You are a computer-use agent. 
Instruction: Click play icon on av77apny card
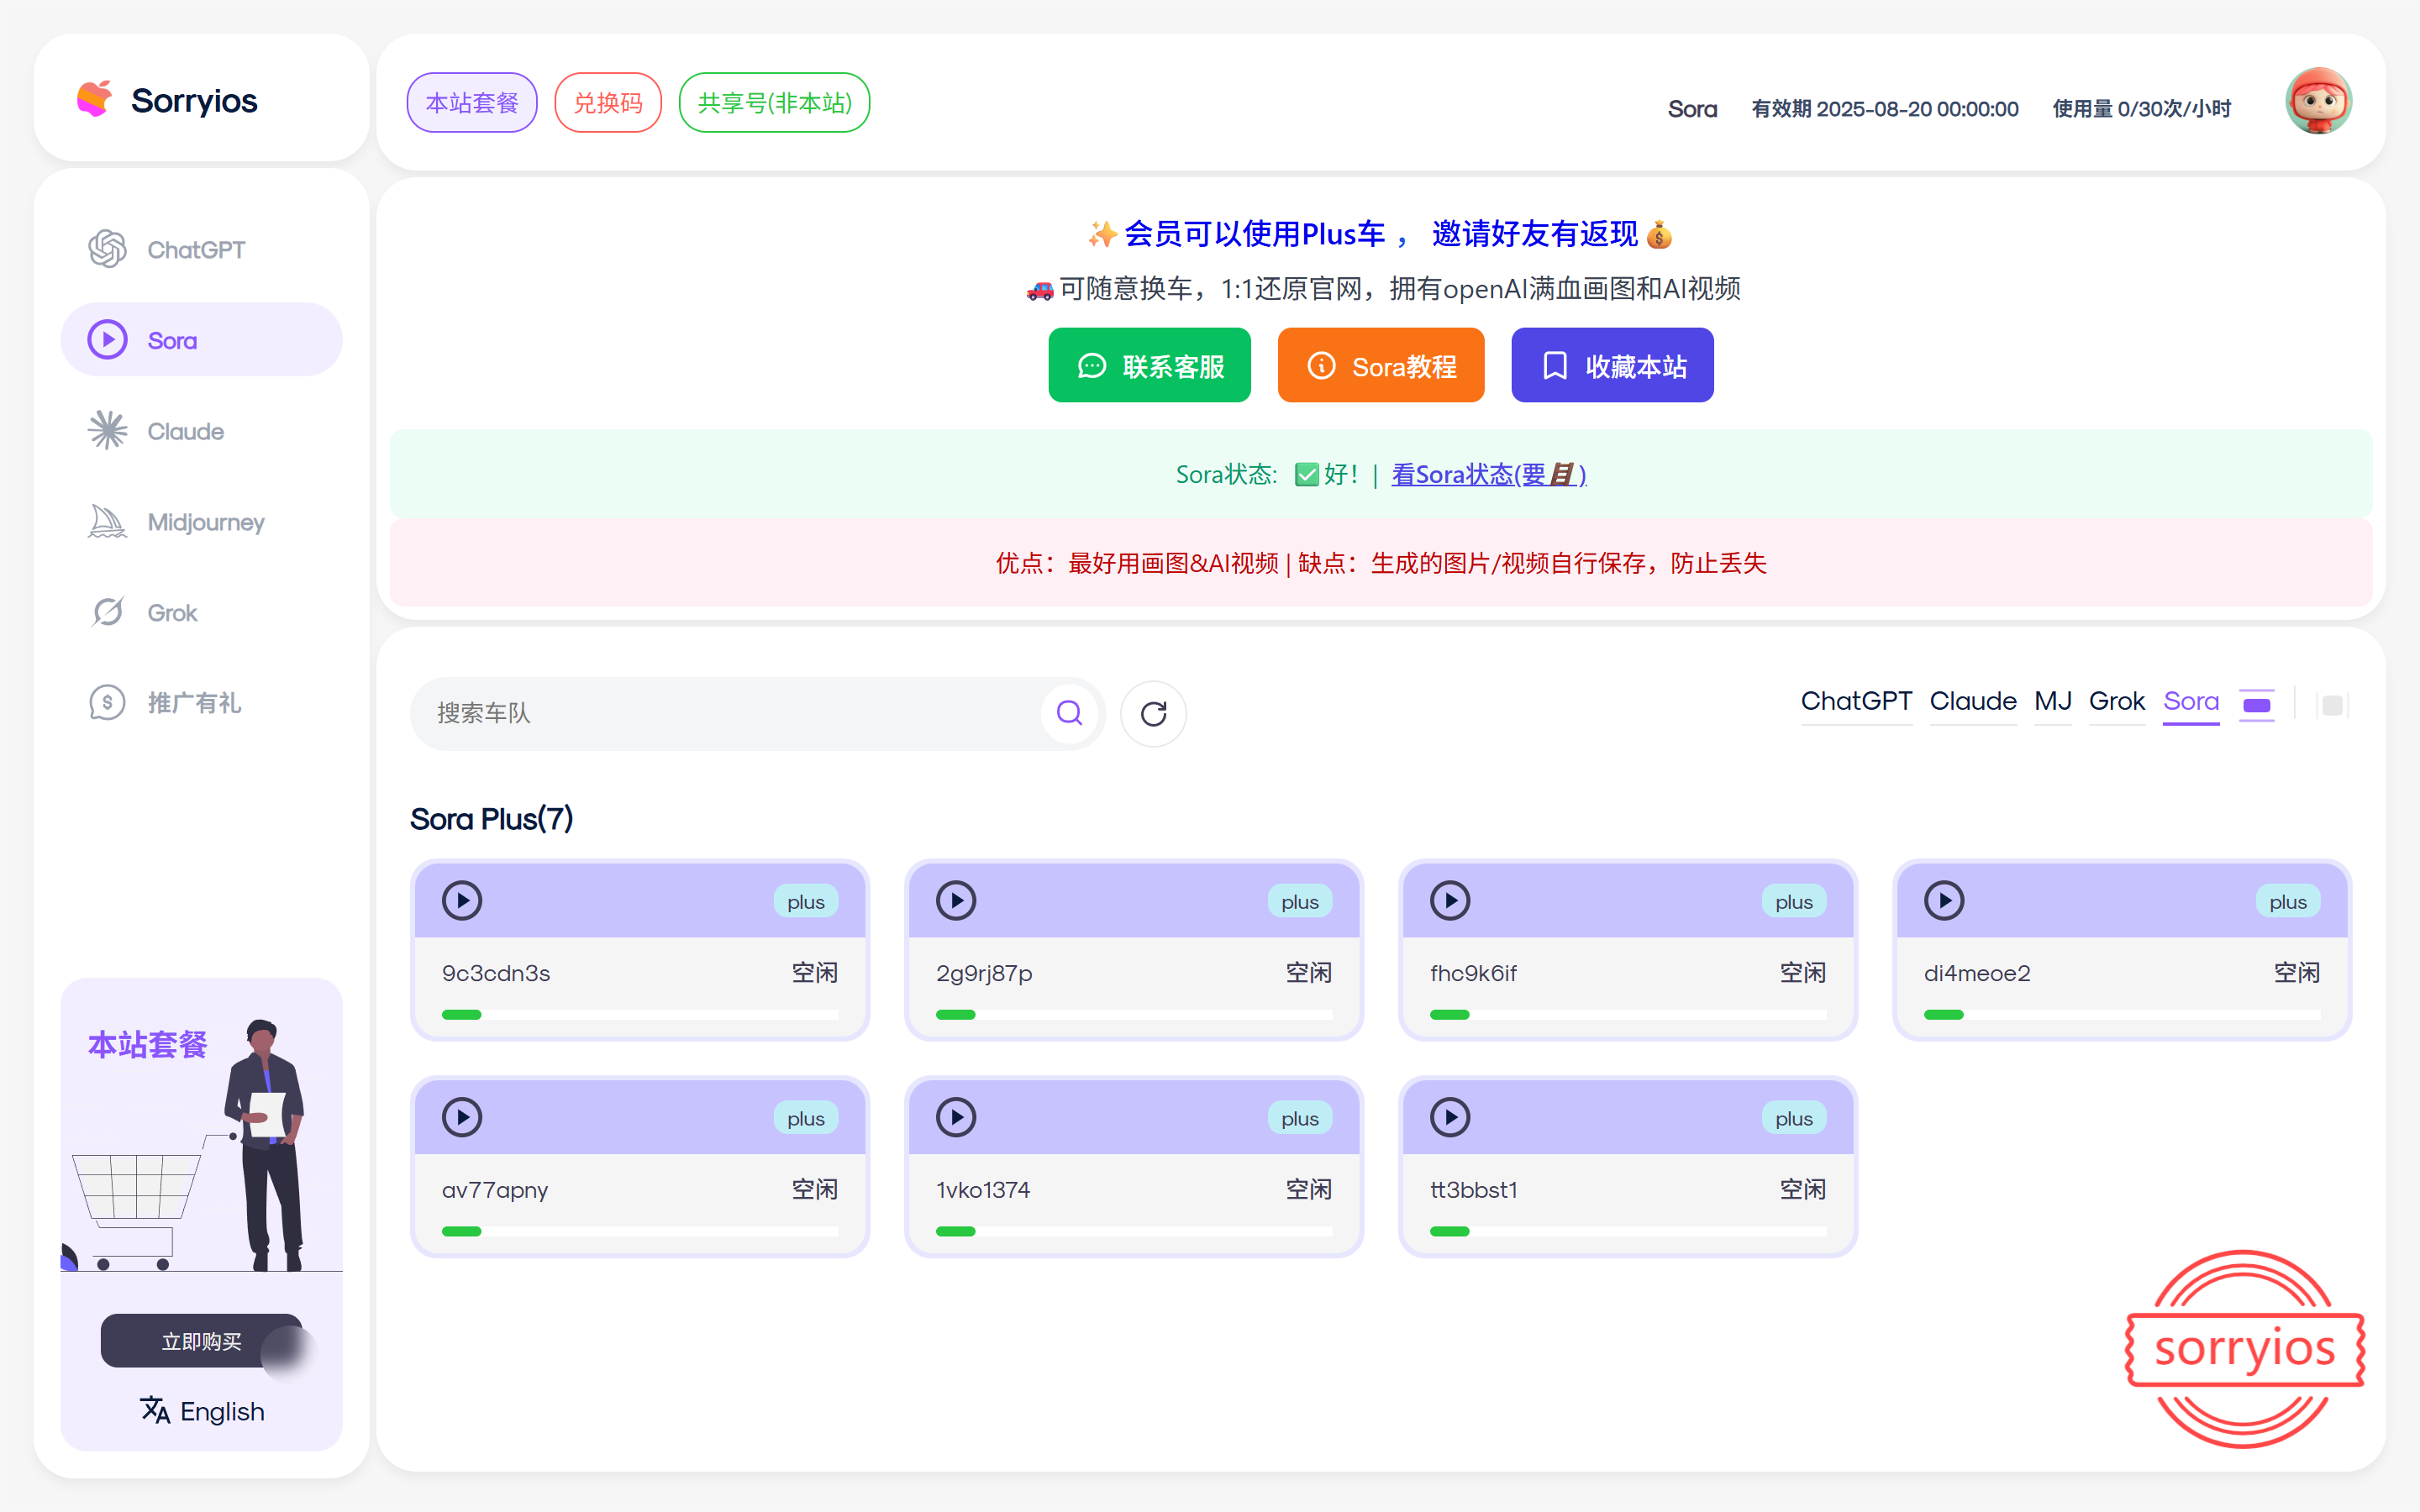[462, 1117]
